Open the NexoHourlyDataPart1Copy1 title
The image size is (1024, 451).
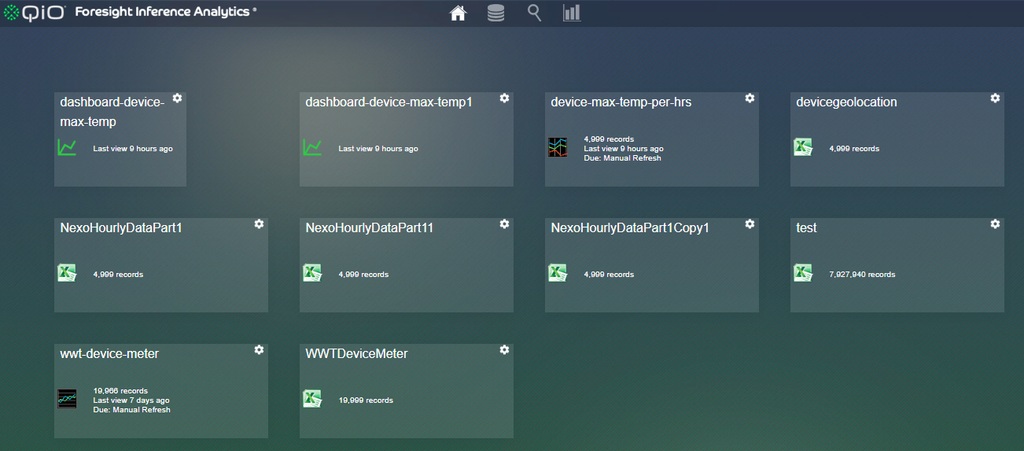(x=630, y=228)
